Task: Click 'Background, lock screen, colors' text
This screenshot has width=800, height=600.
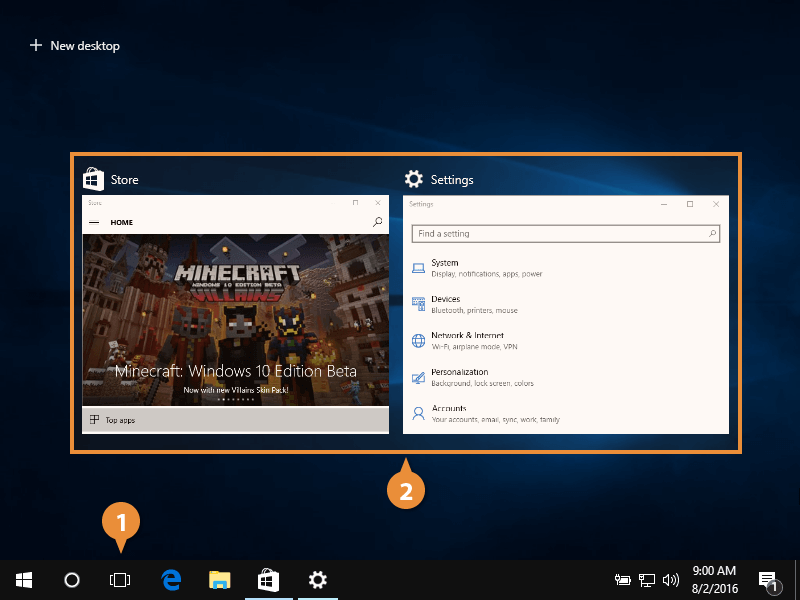Action: (x=483, y=383)
